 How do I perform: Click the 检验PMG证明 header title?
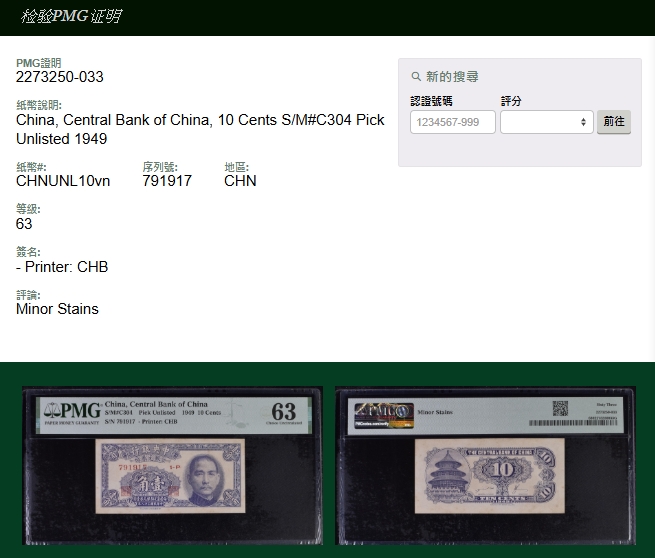[71, 17]
